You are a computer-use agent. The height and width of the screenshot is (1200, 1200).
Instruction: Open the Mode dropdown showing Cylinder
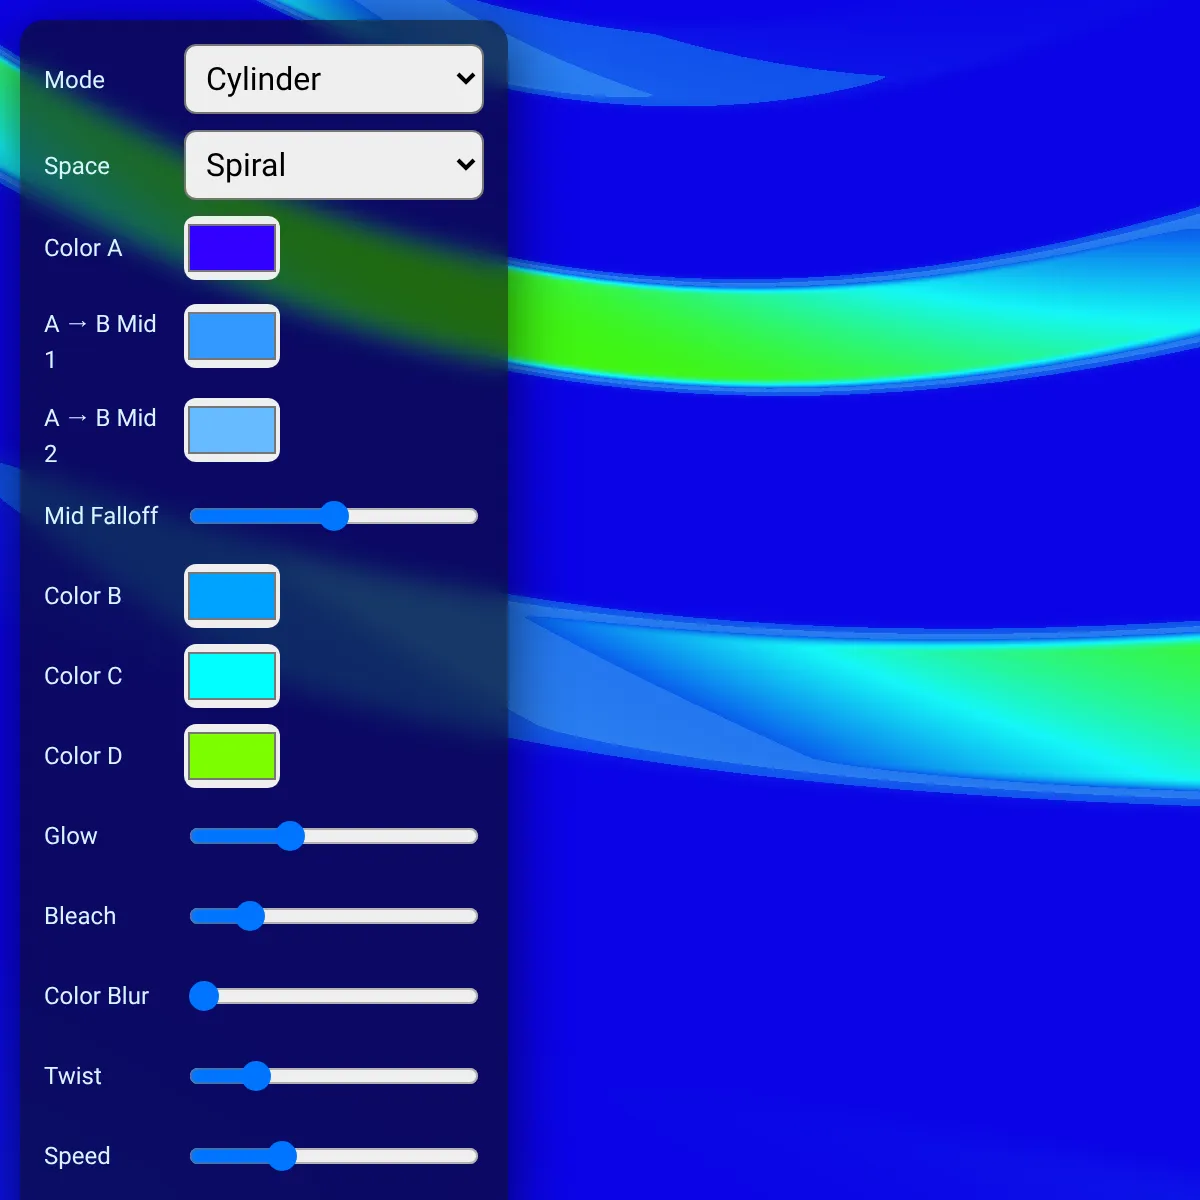pyautogui.click(x=334, y=79)
